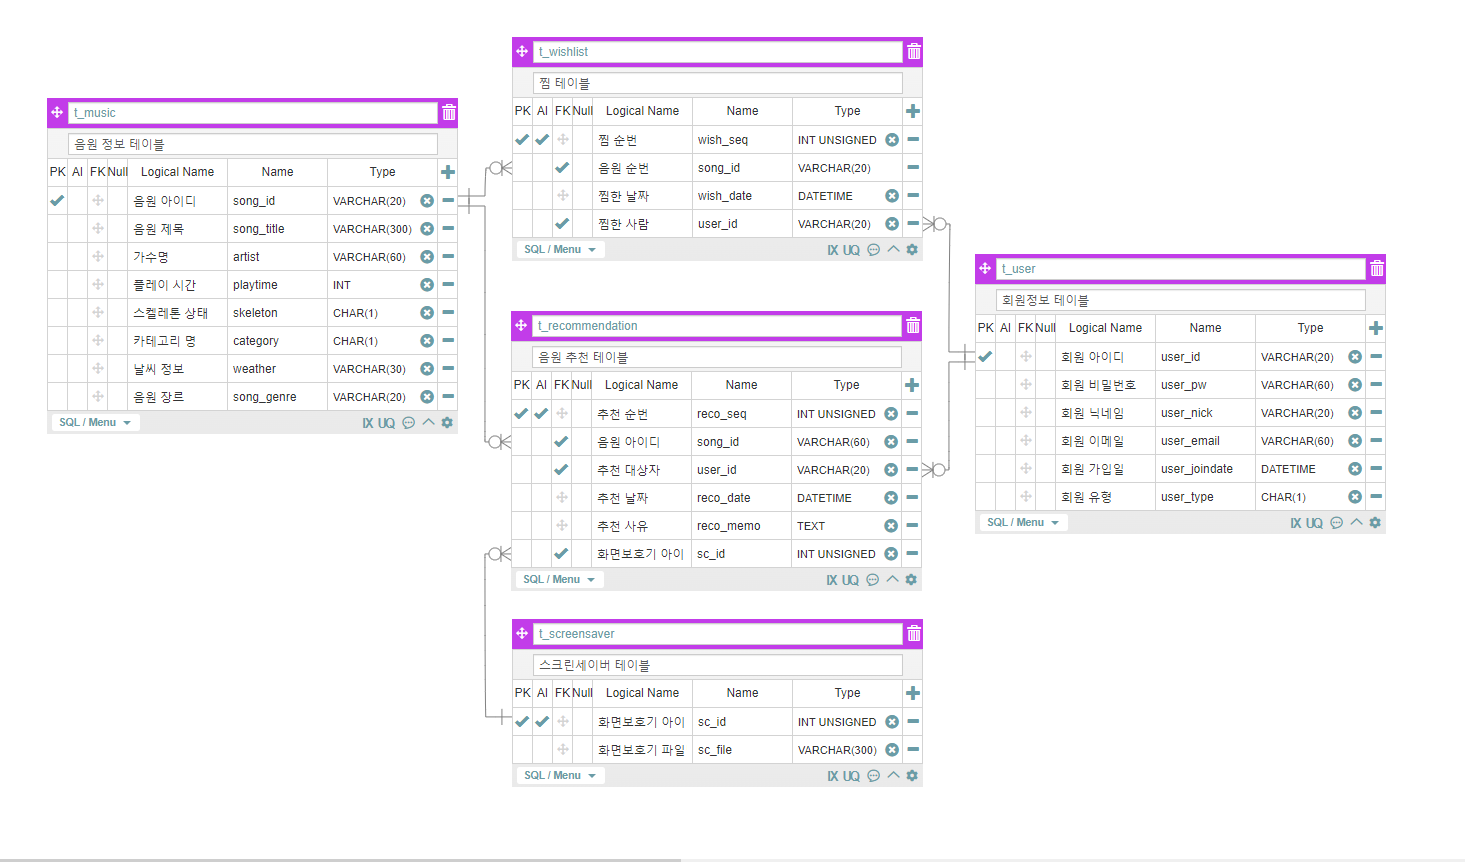The image size is (1465, 862).
Task: Toggle PK checkmark on t_user user_id row
Action: click(x=985, y=357)
